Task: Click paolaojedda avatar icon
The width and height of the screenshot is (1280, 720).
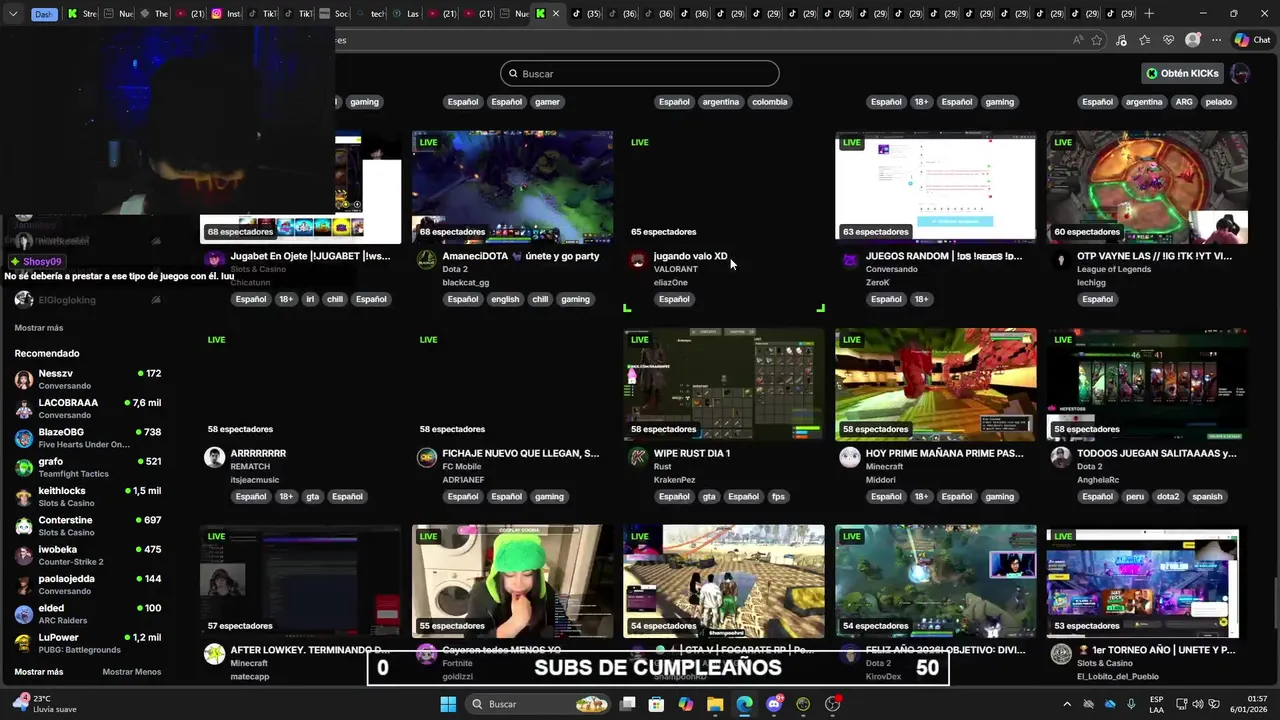Action: pyautogui.click(x=24, y=585)
